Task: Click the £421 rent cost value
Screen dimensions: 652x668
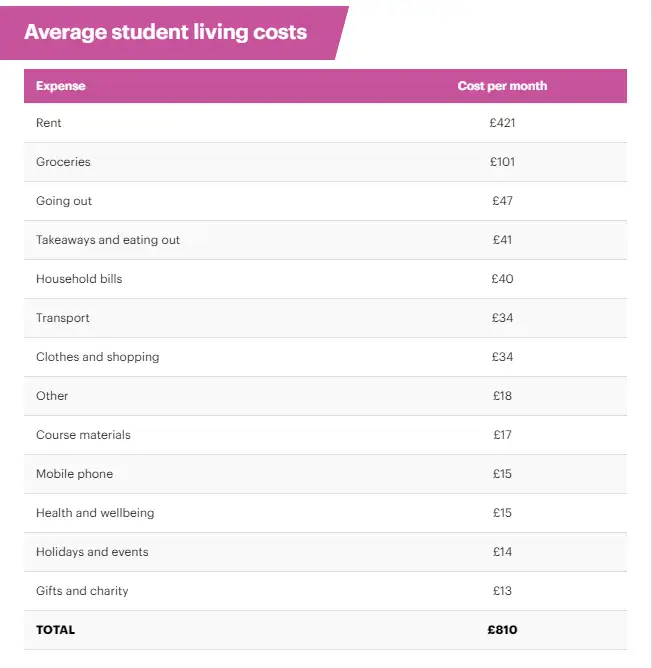Action: [x=502, y=123]
